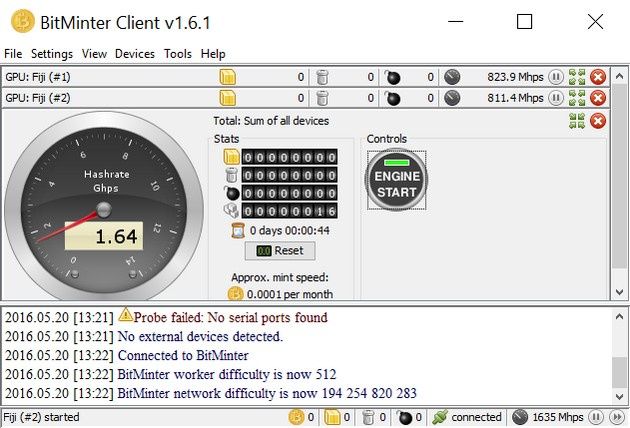Screen dimensions: 630x428
Task: Open the Help menu
Action: [x=213, y=53]
